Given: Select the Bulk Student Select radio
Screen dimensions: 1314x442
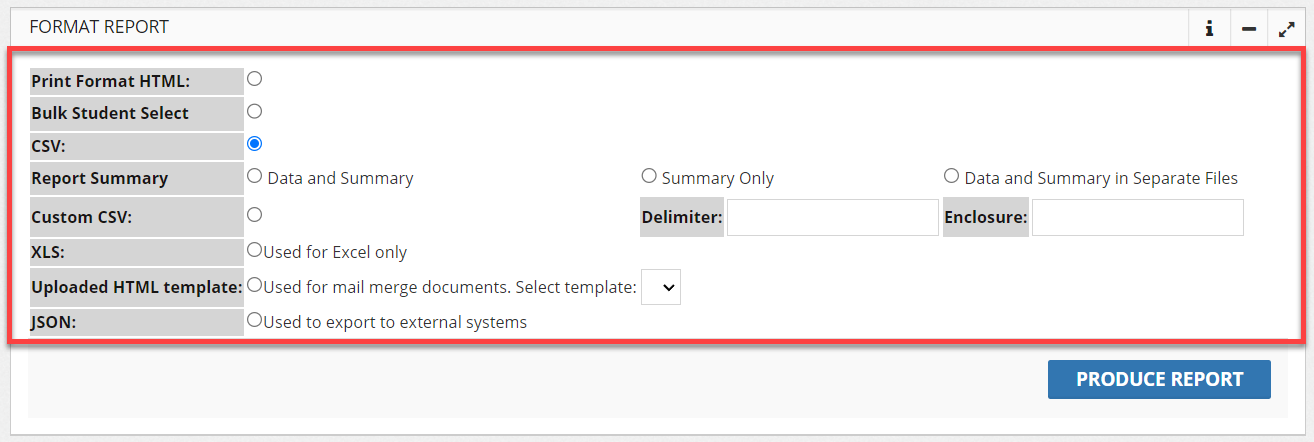Looking at the screenshot, I should (x=255, y=111).
